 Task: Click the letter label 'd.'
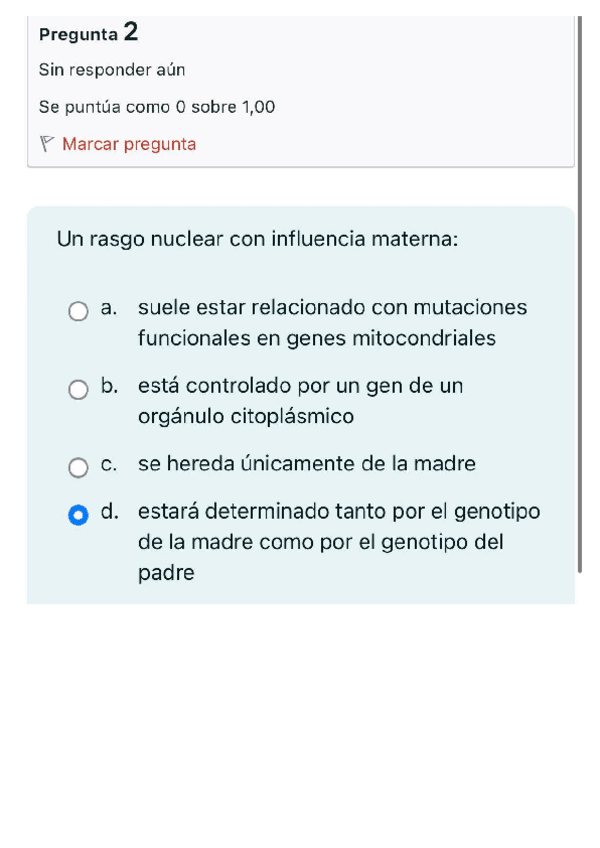[110, 512]
